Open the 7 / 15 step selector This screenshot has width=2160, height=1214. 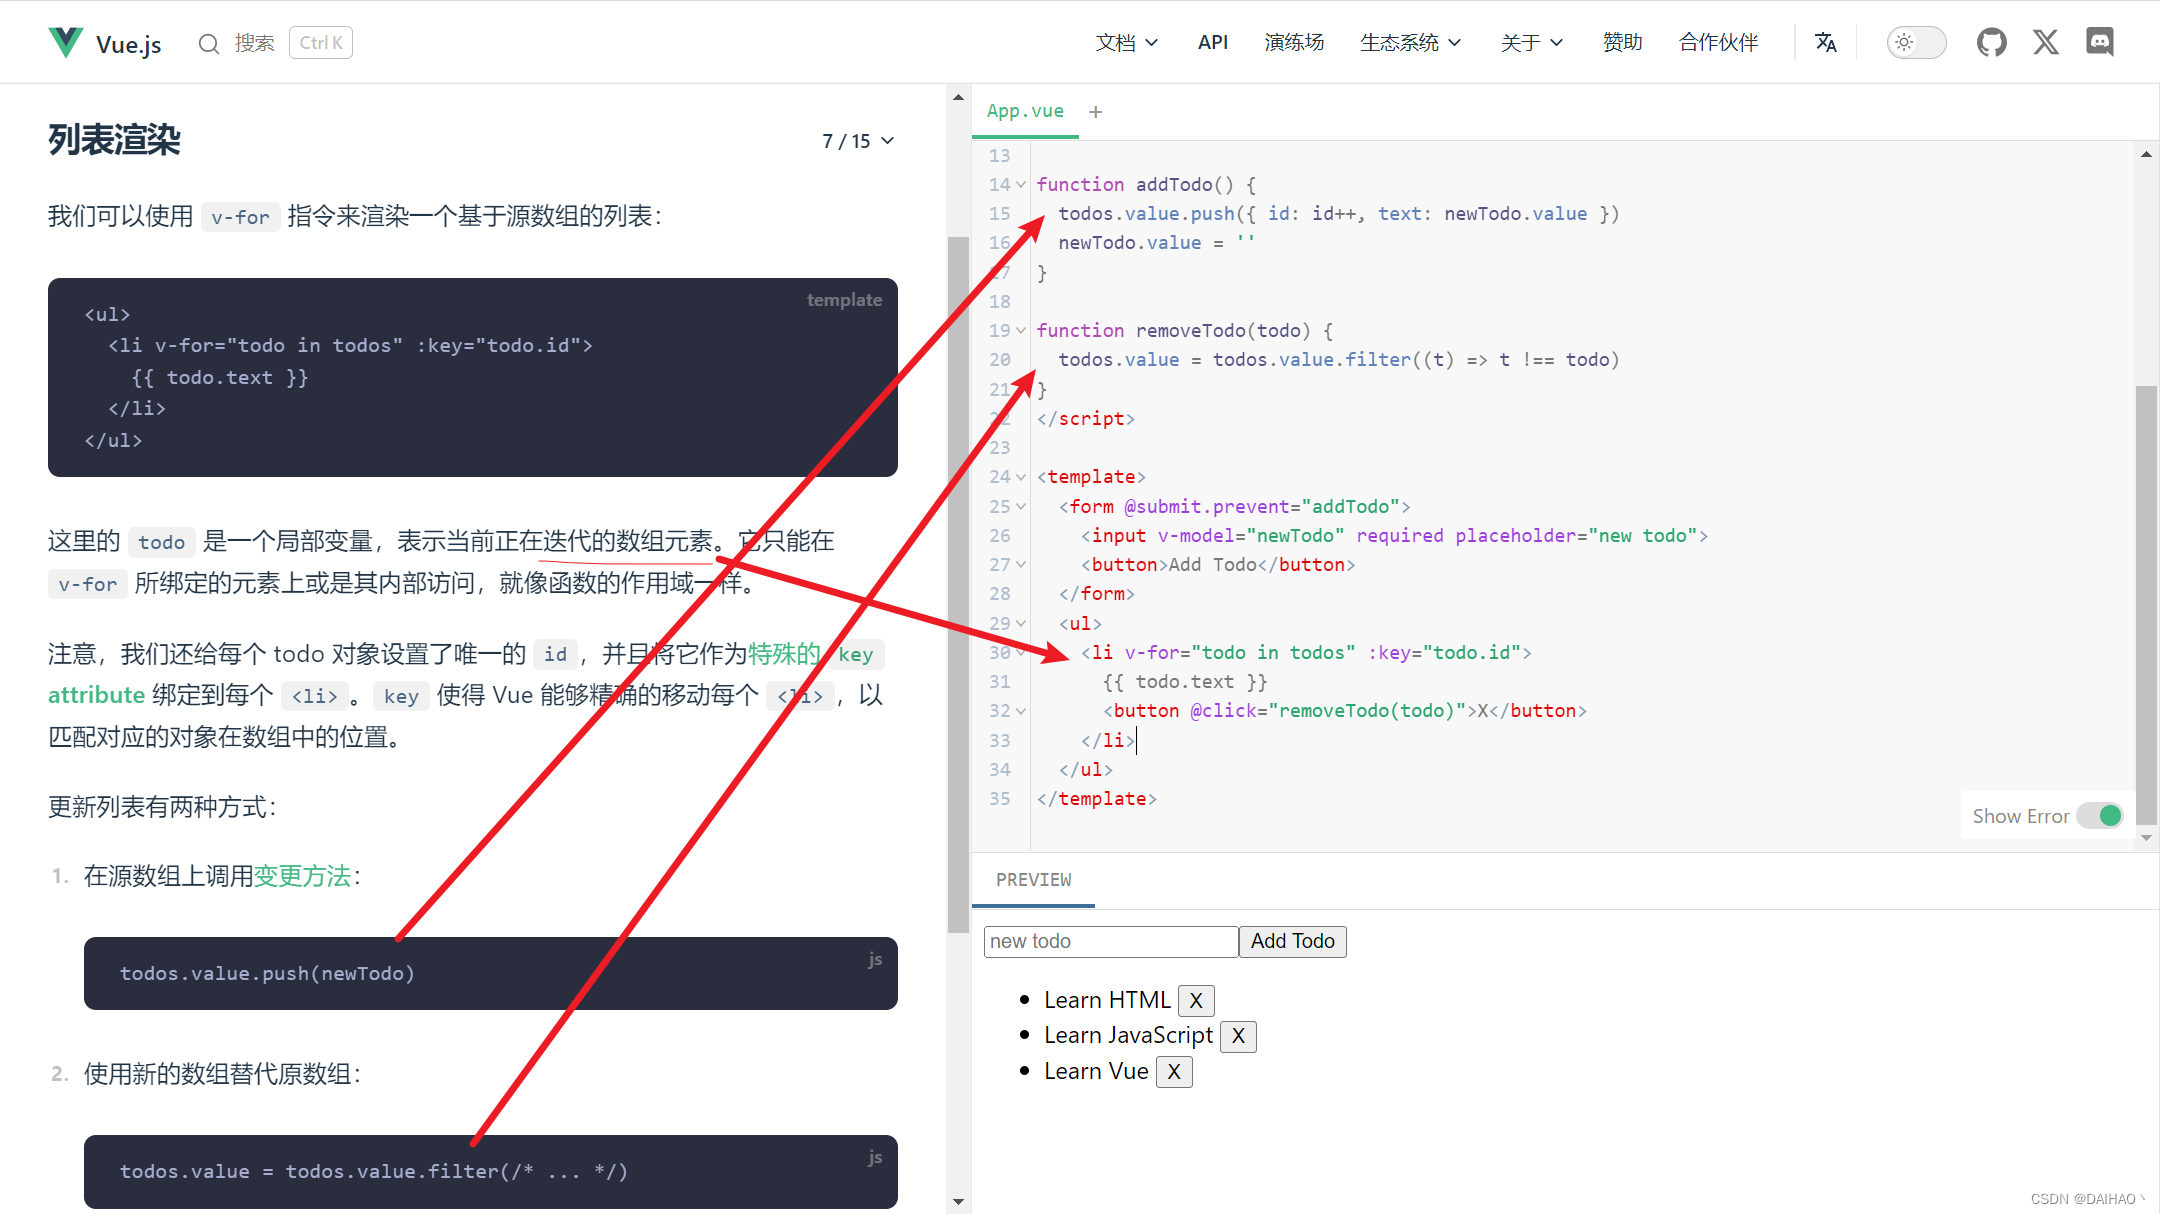coord(858,141)
